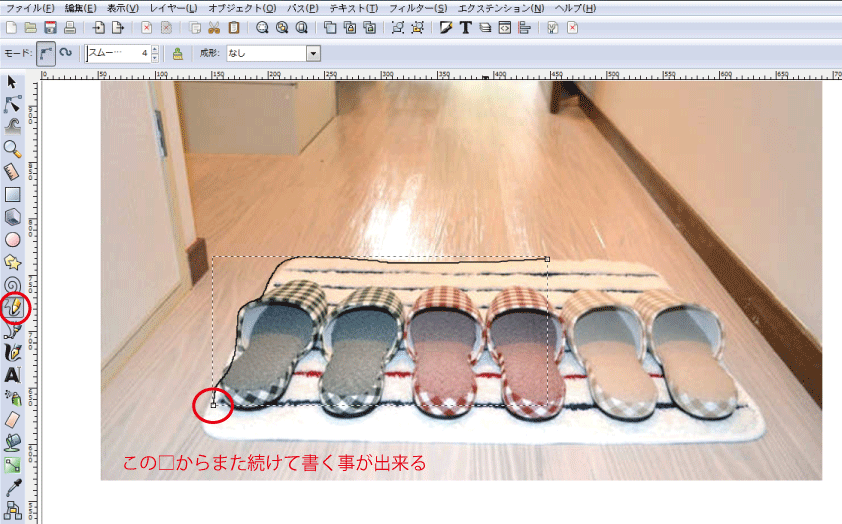Open the フィルター menu
This screenshot has width=842, height=524.
tap(418, 8)
